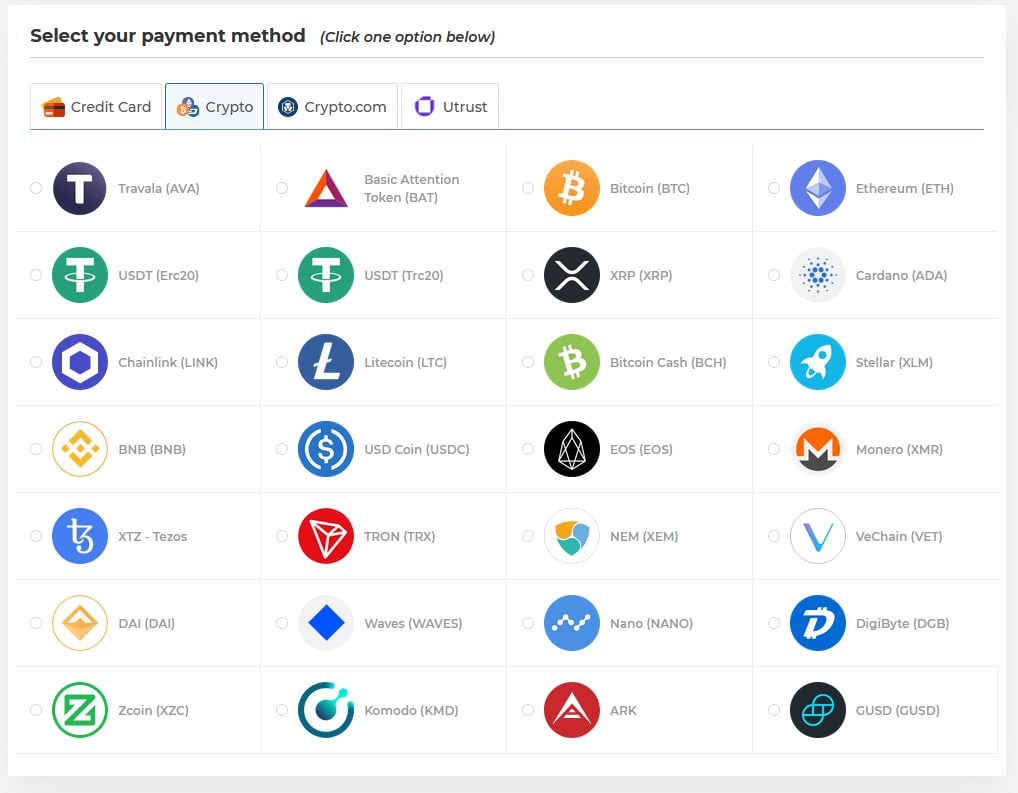Click the "Chainlink (LINK)" label
Image resolution: width=1018 pixels, height=793 pixels.
[168, 362]
